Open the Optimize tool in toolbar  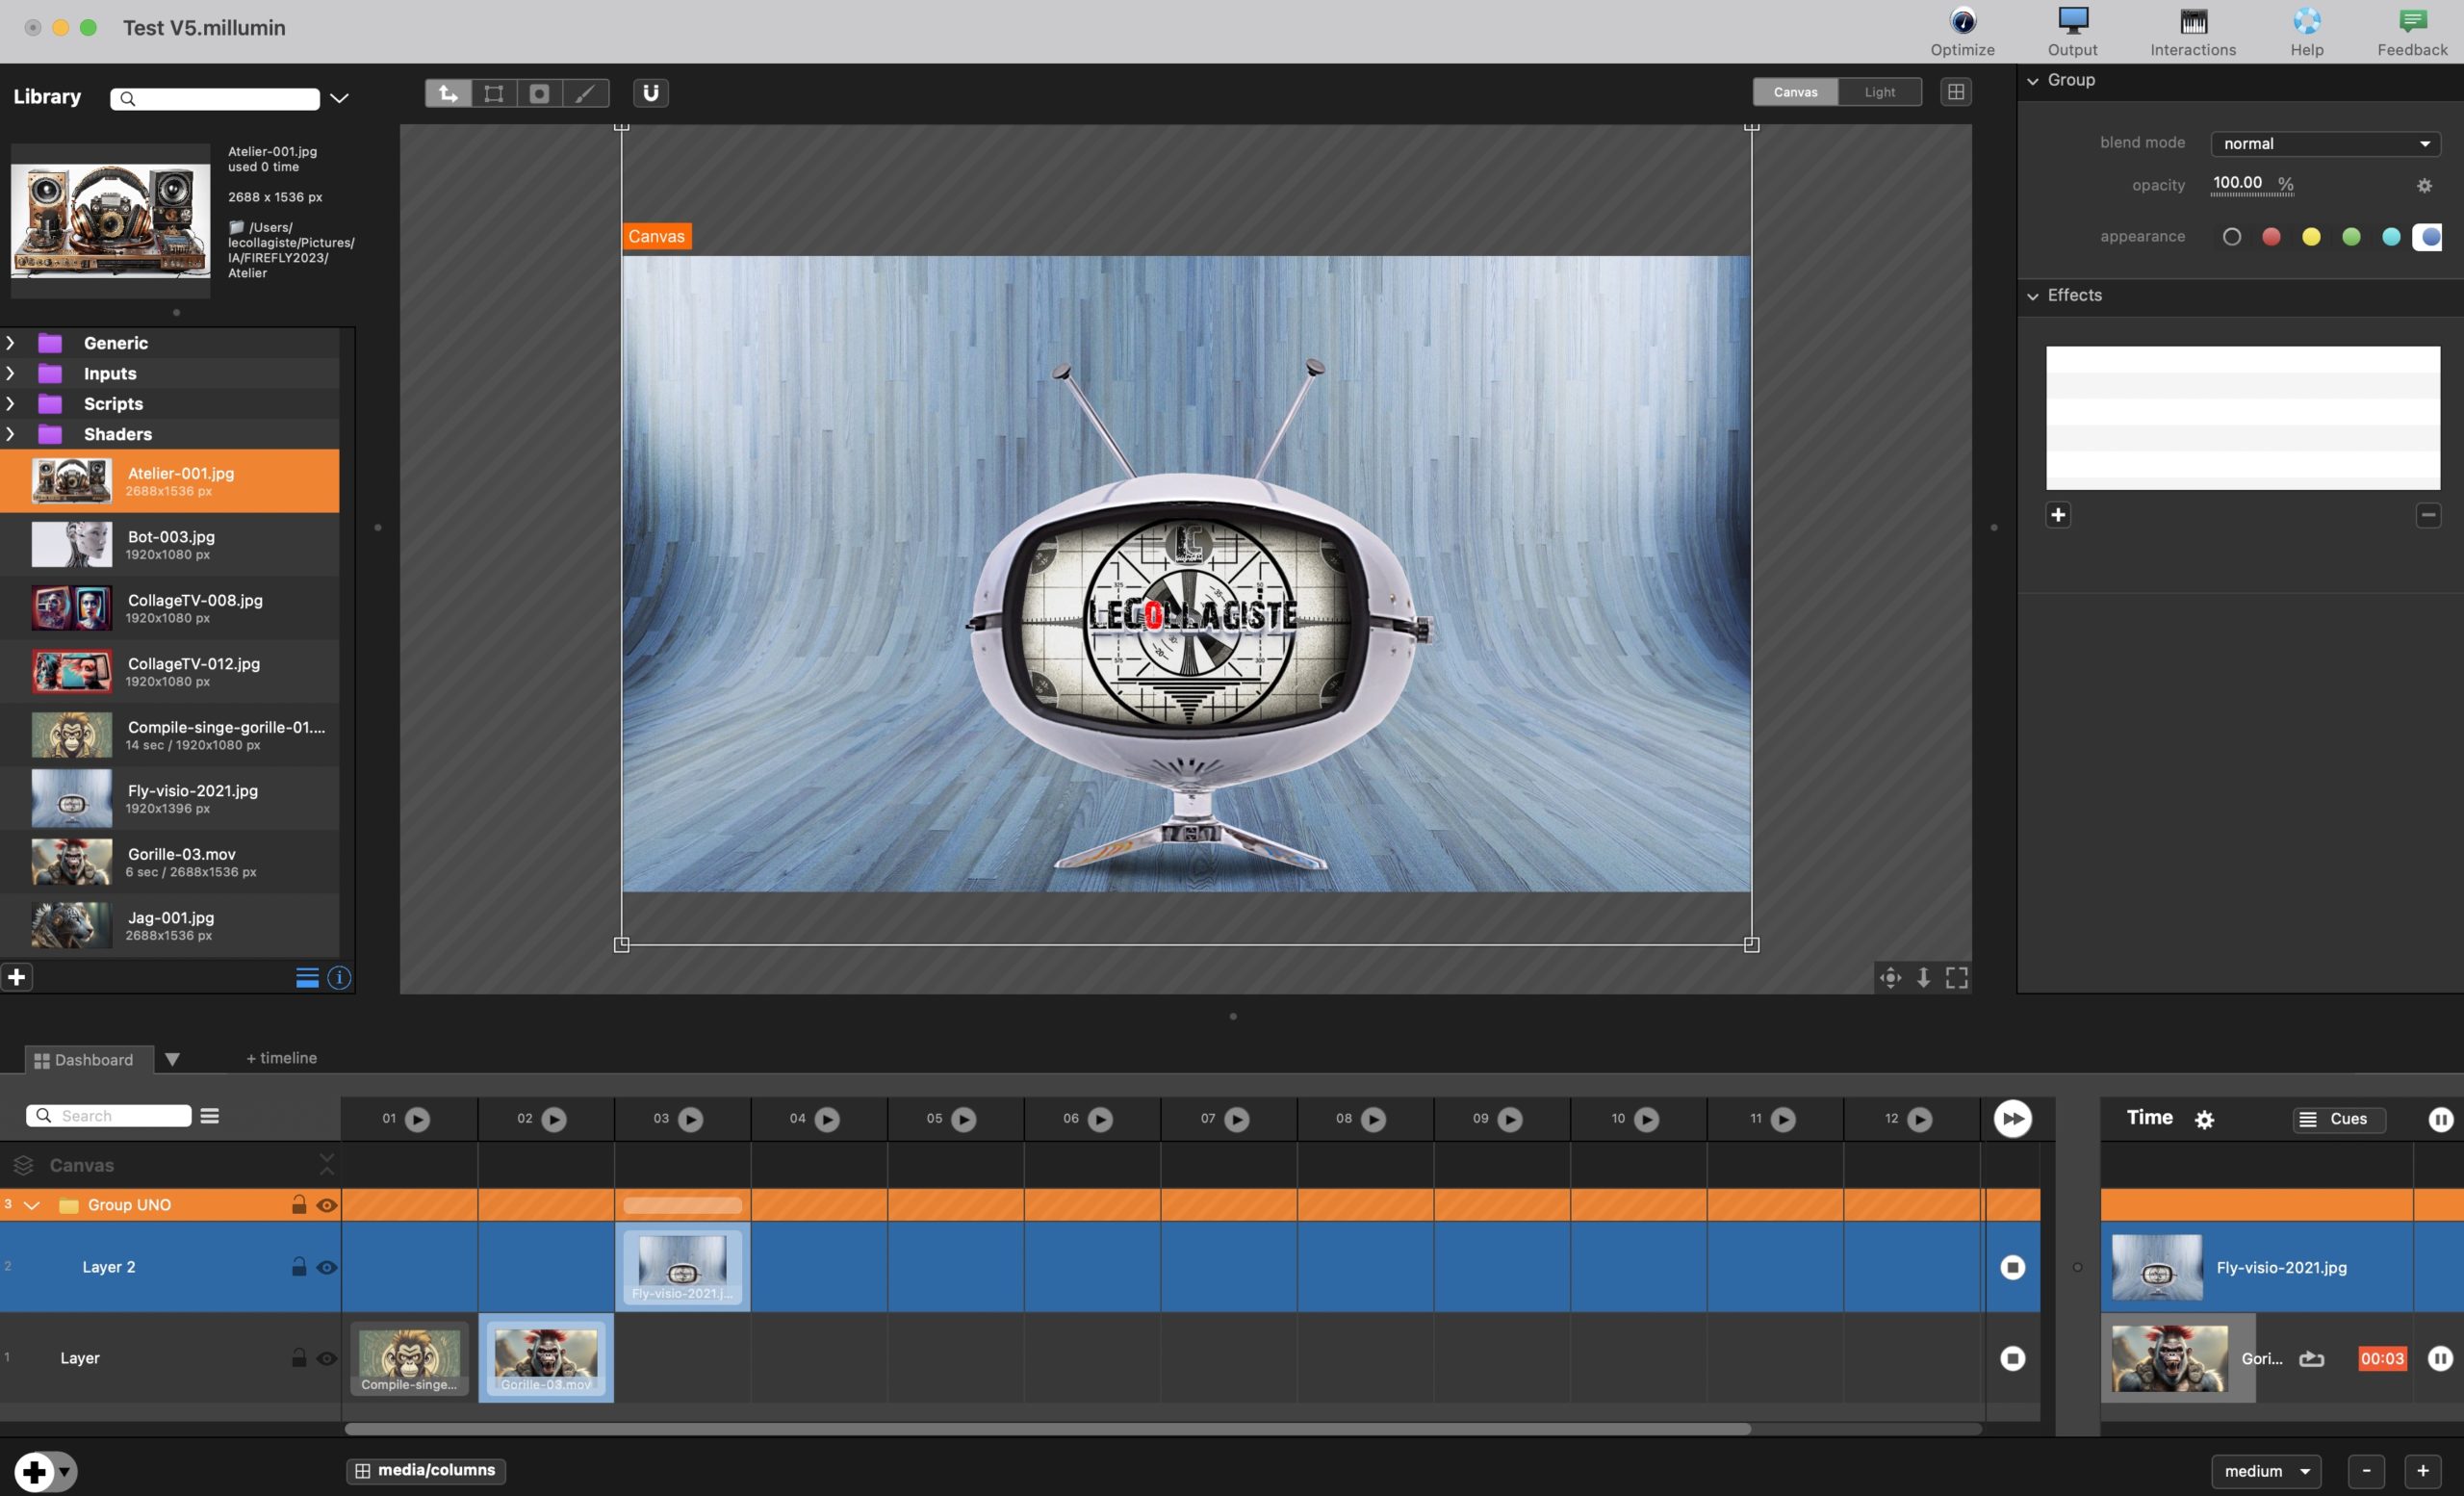point(1962,31)
